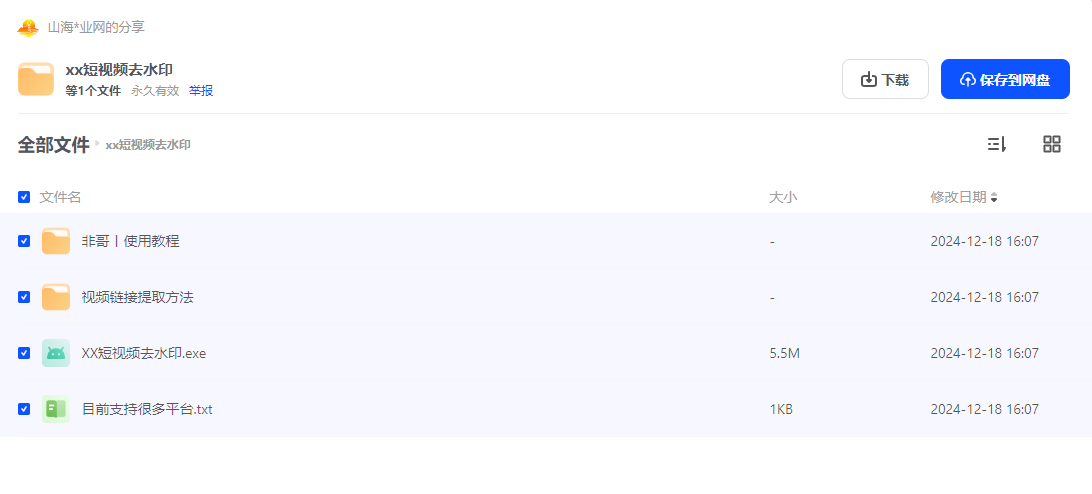Click the sort order icon
1092x494 pixels.
coord(997,144)
